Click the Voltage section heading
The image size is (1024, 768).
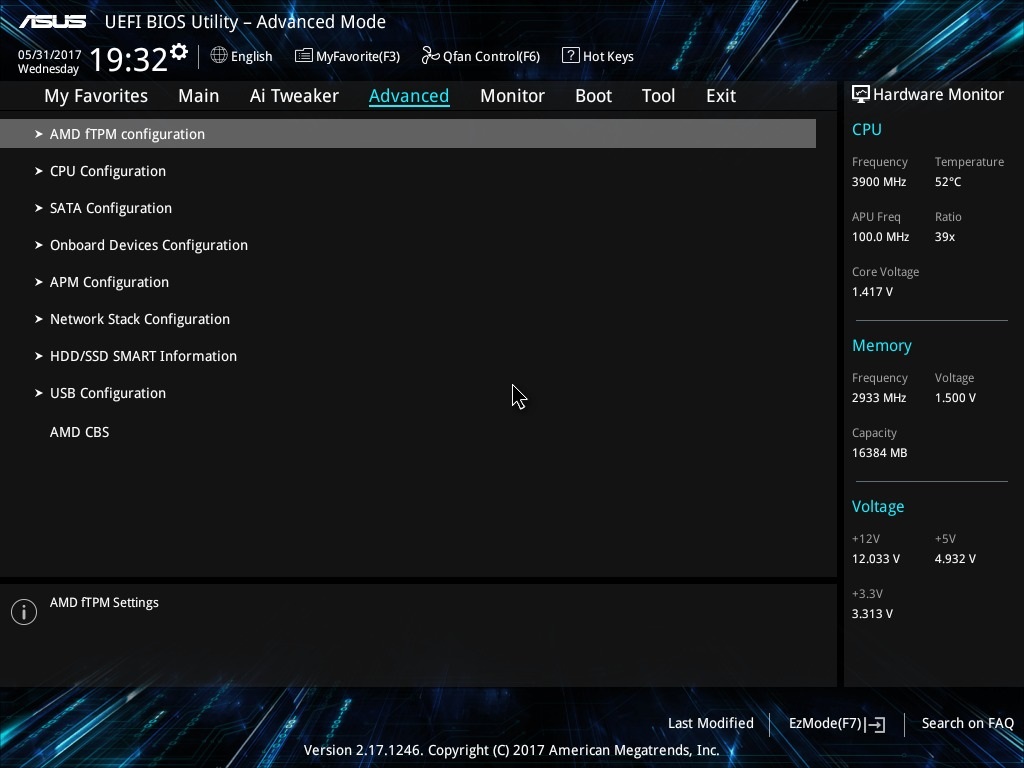point(878,507)
